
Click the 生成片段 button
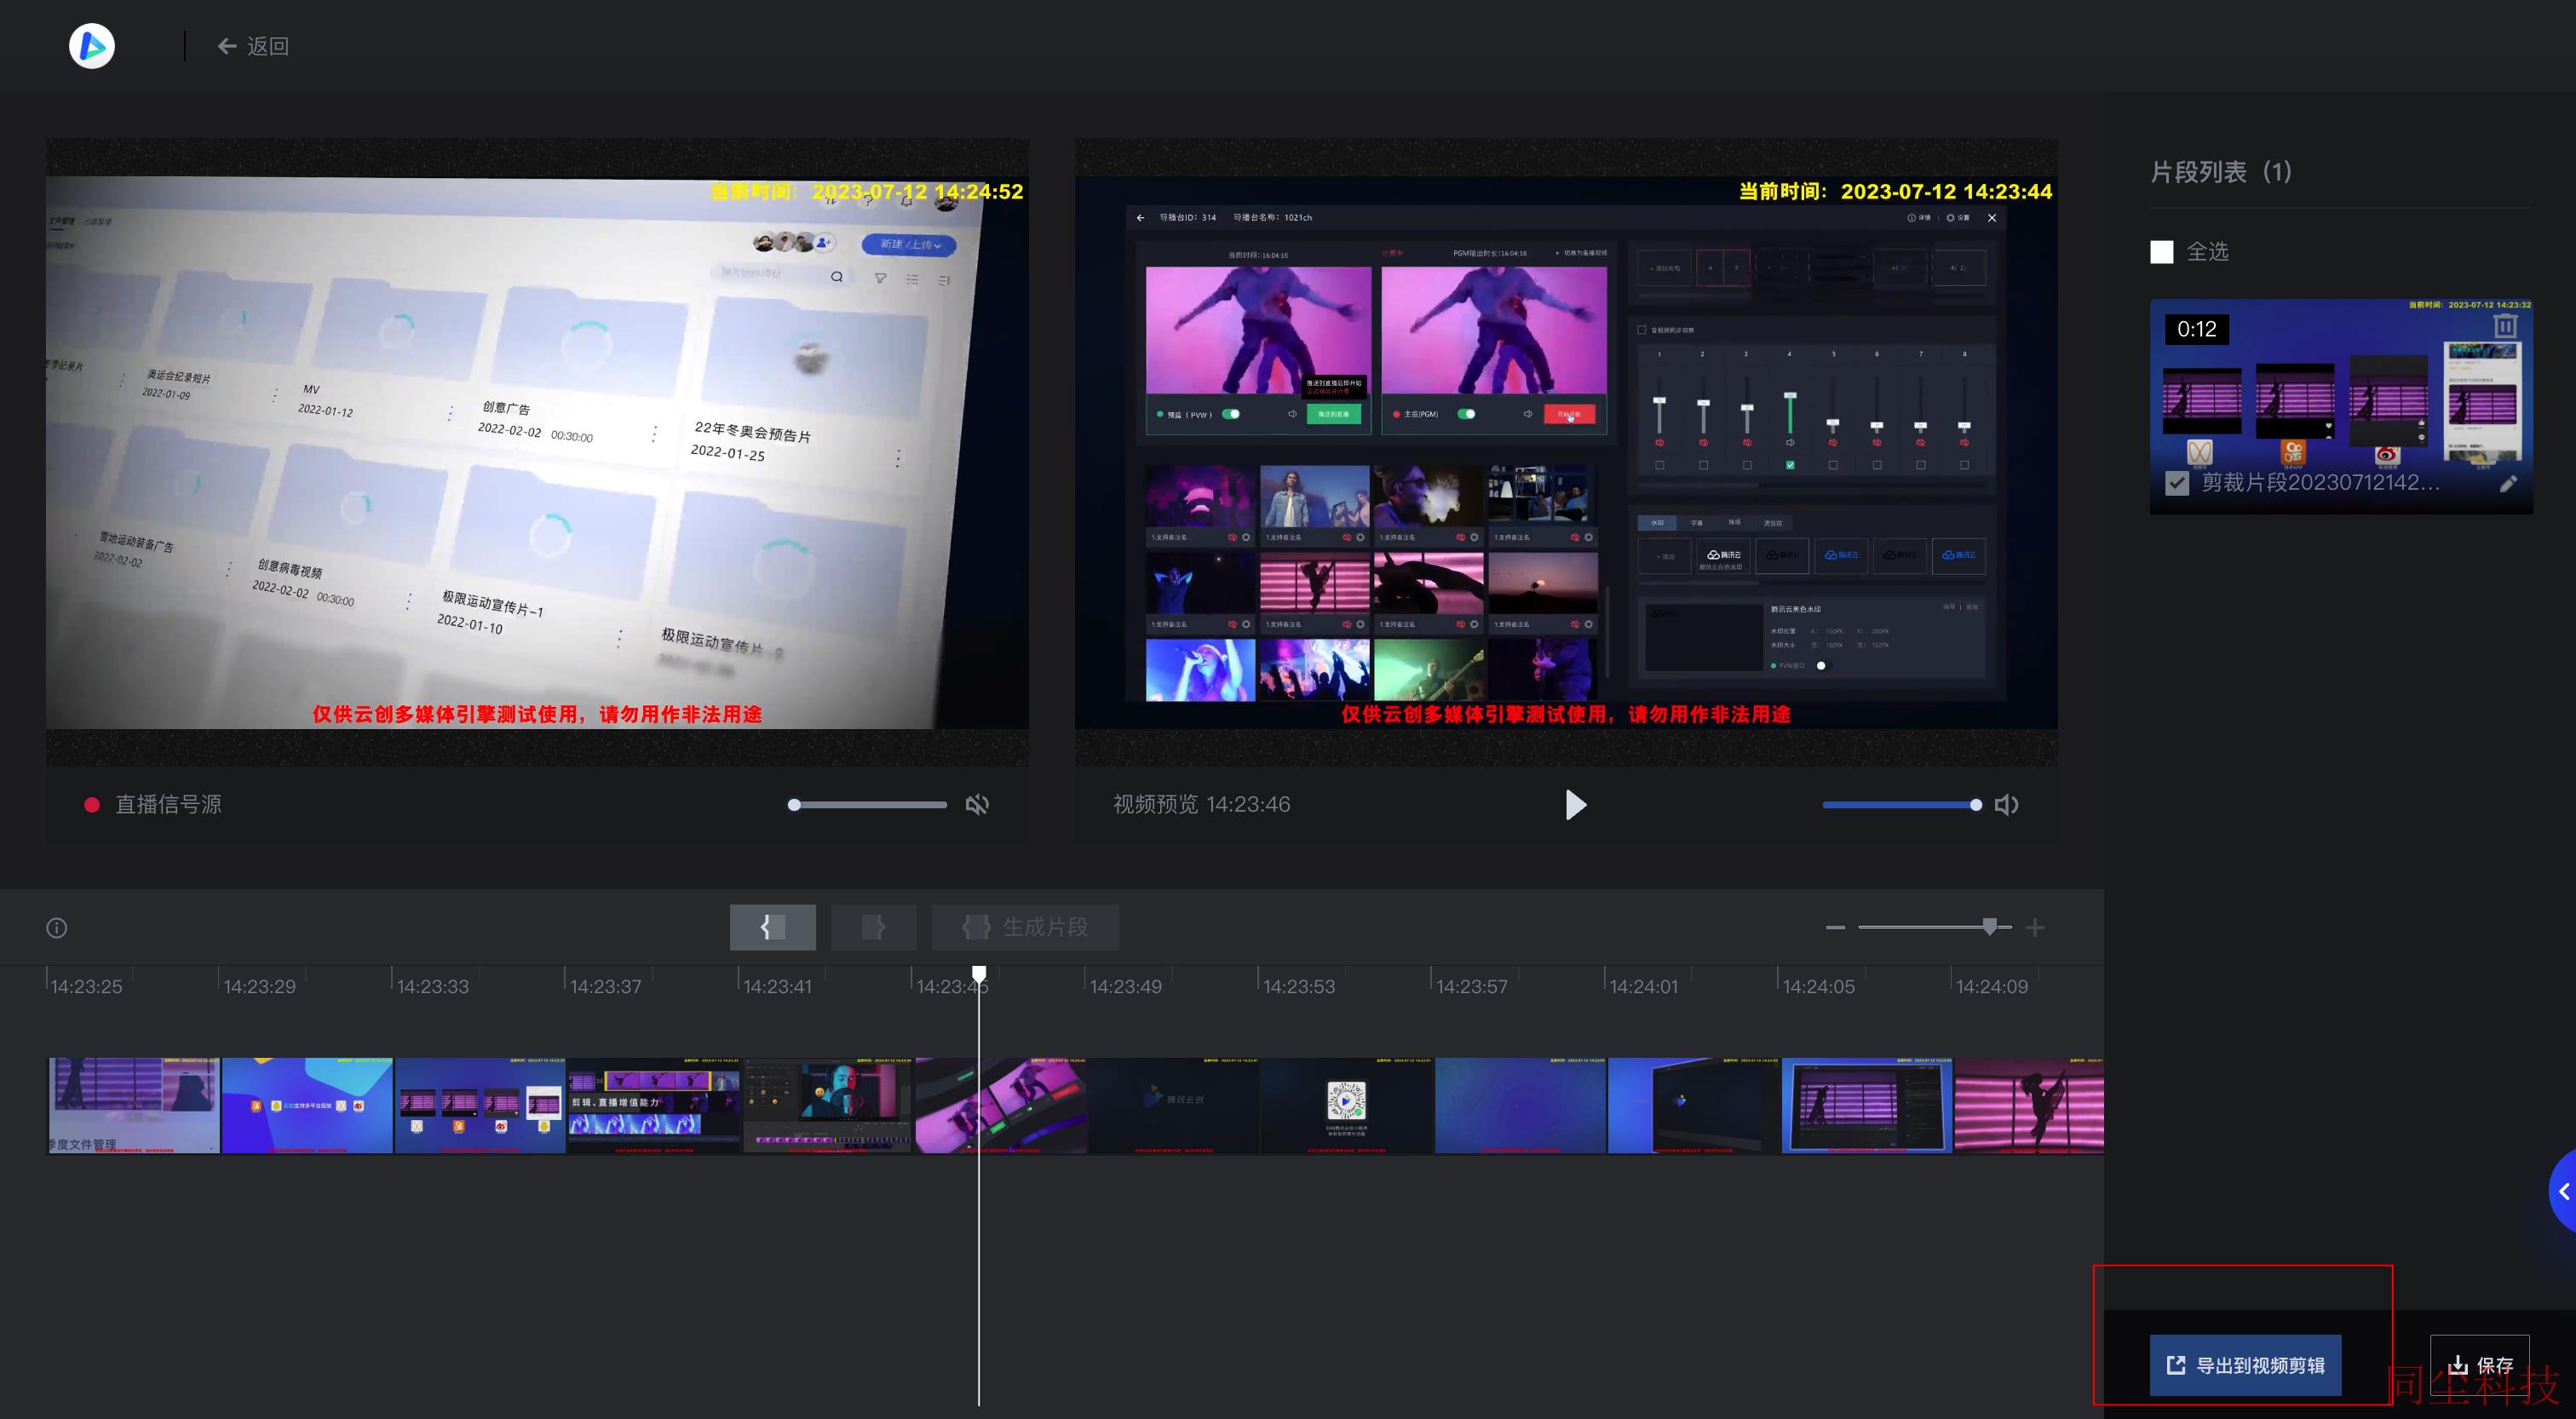(1025, 927)
